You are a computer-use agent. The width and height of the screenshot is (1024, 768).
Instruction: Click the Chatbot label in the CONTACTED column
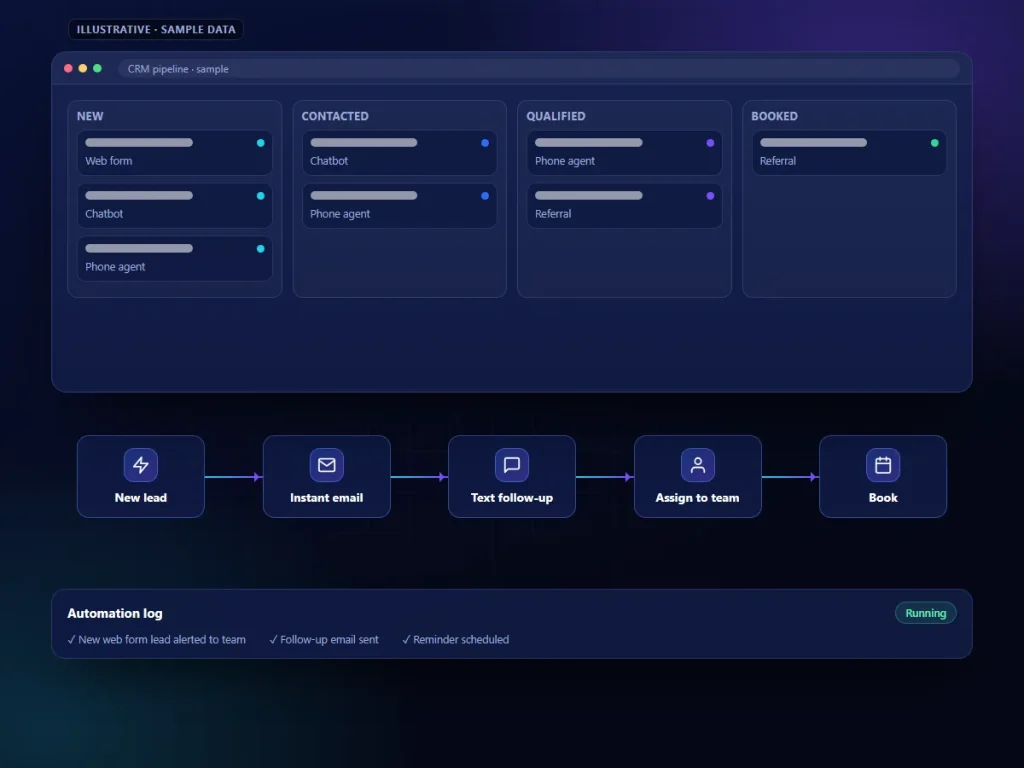(x=328, y=161)
